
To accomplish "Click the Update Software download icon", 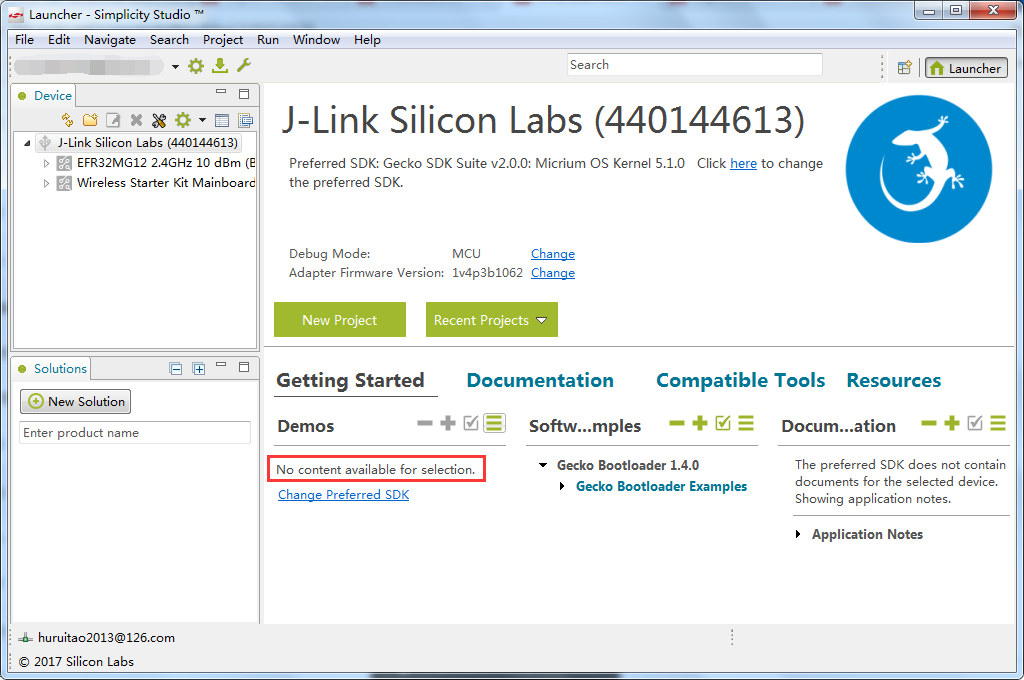I will [x=220, y=65].
